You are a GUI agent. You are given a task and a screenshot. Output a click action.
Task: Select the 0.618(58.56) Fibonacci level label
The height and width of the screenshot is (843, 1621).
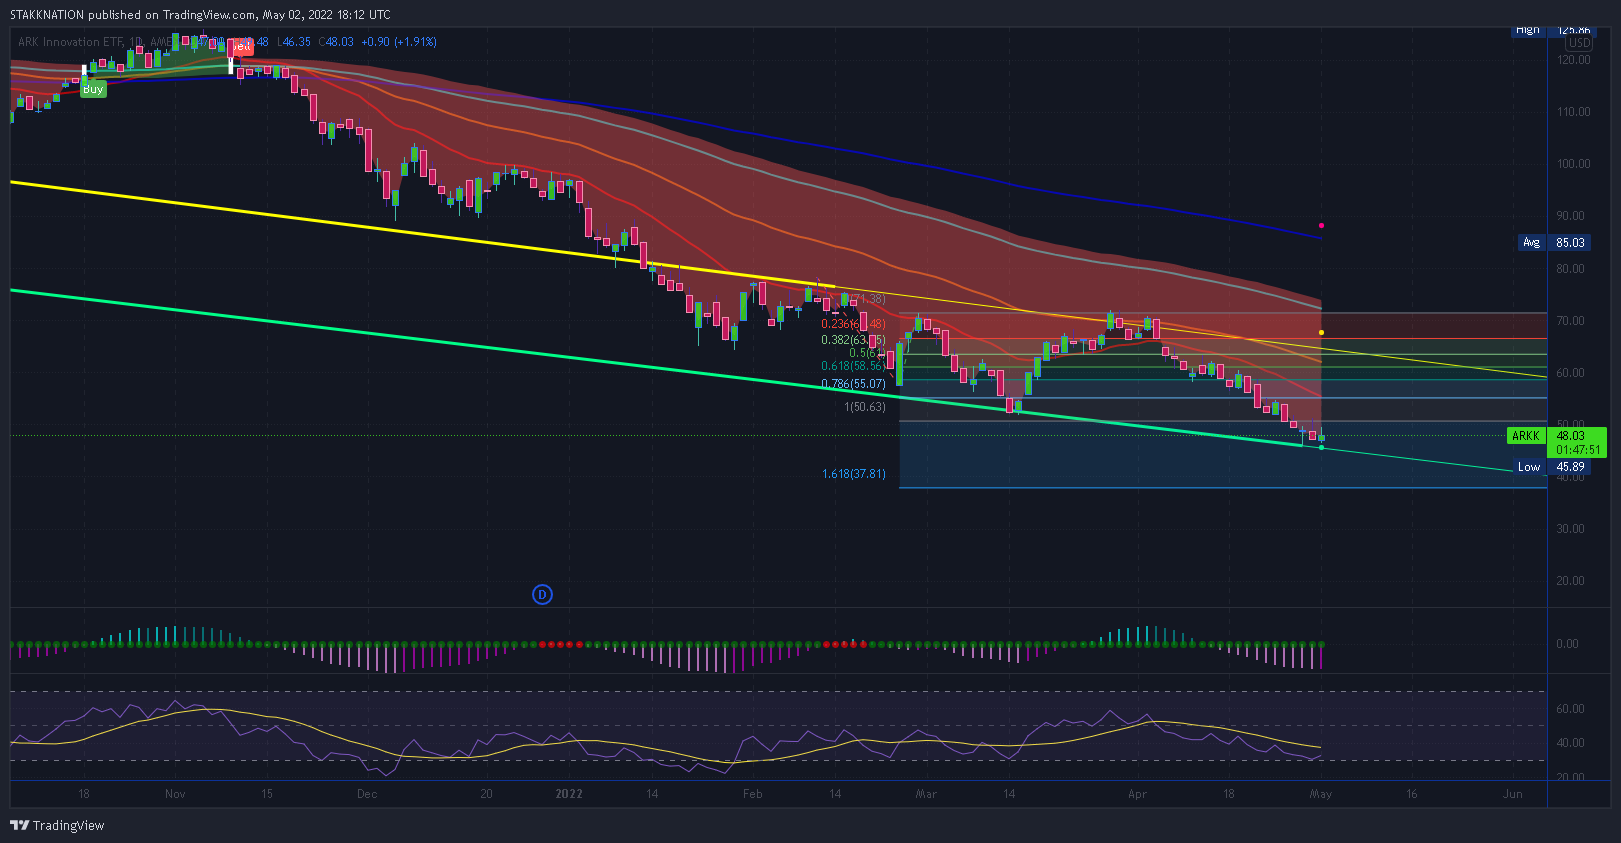tap(853, 366)
